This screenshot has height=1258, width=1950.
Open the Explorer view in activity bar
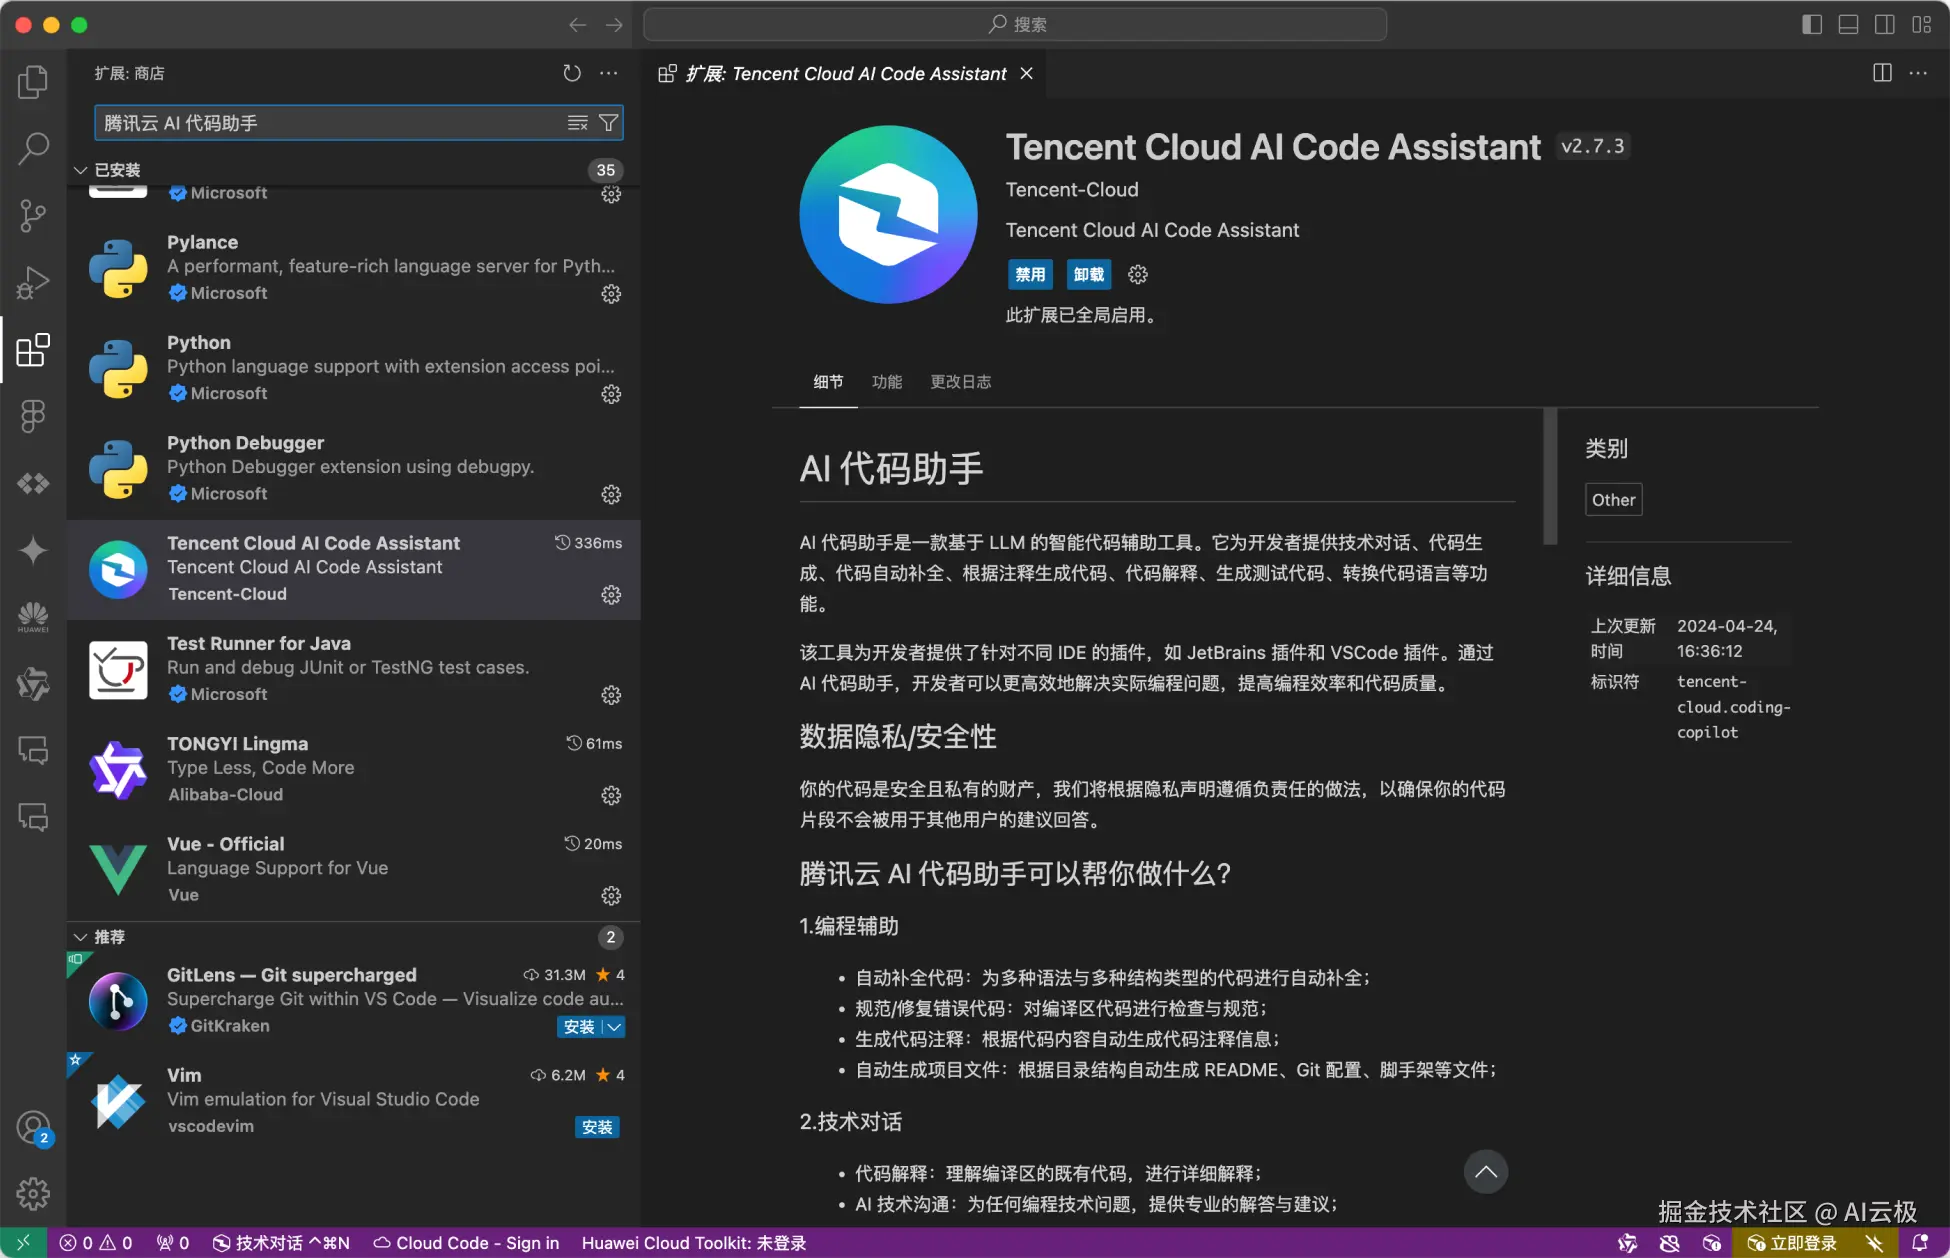point(33,82)
